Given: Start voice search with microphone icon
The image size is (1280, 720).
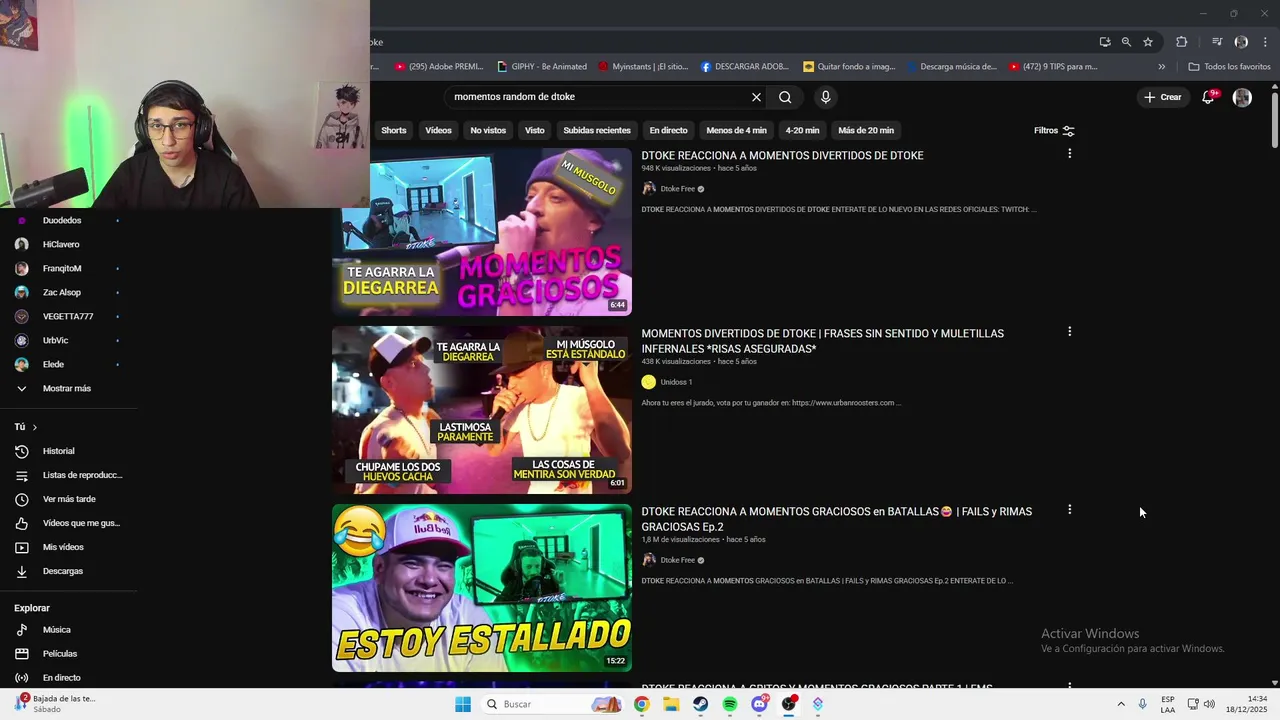Looking at the screenshot, I should pyautogui.click(x=825, y=97).
